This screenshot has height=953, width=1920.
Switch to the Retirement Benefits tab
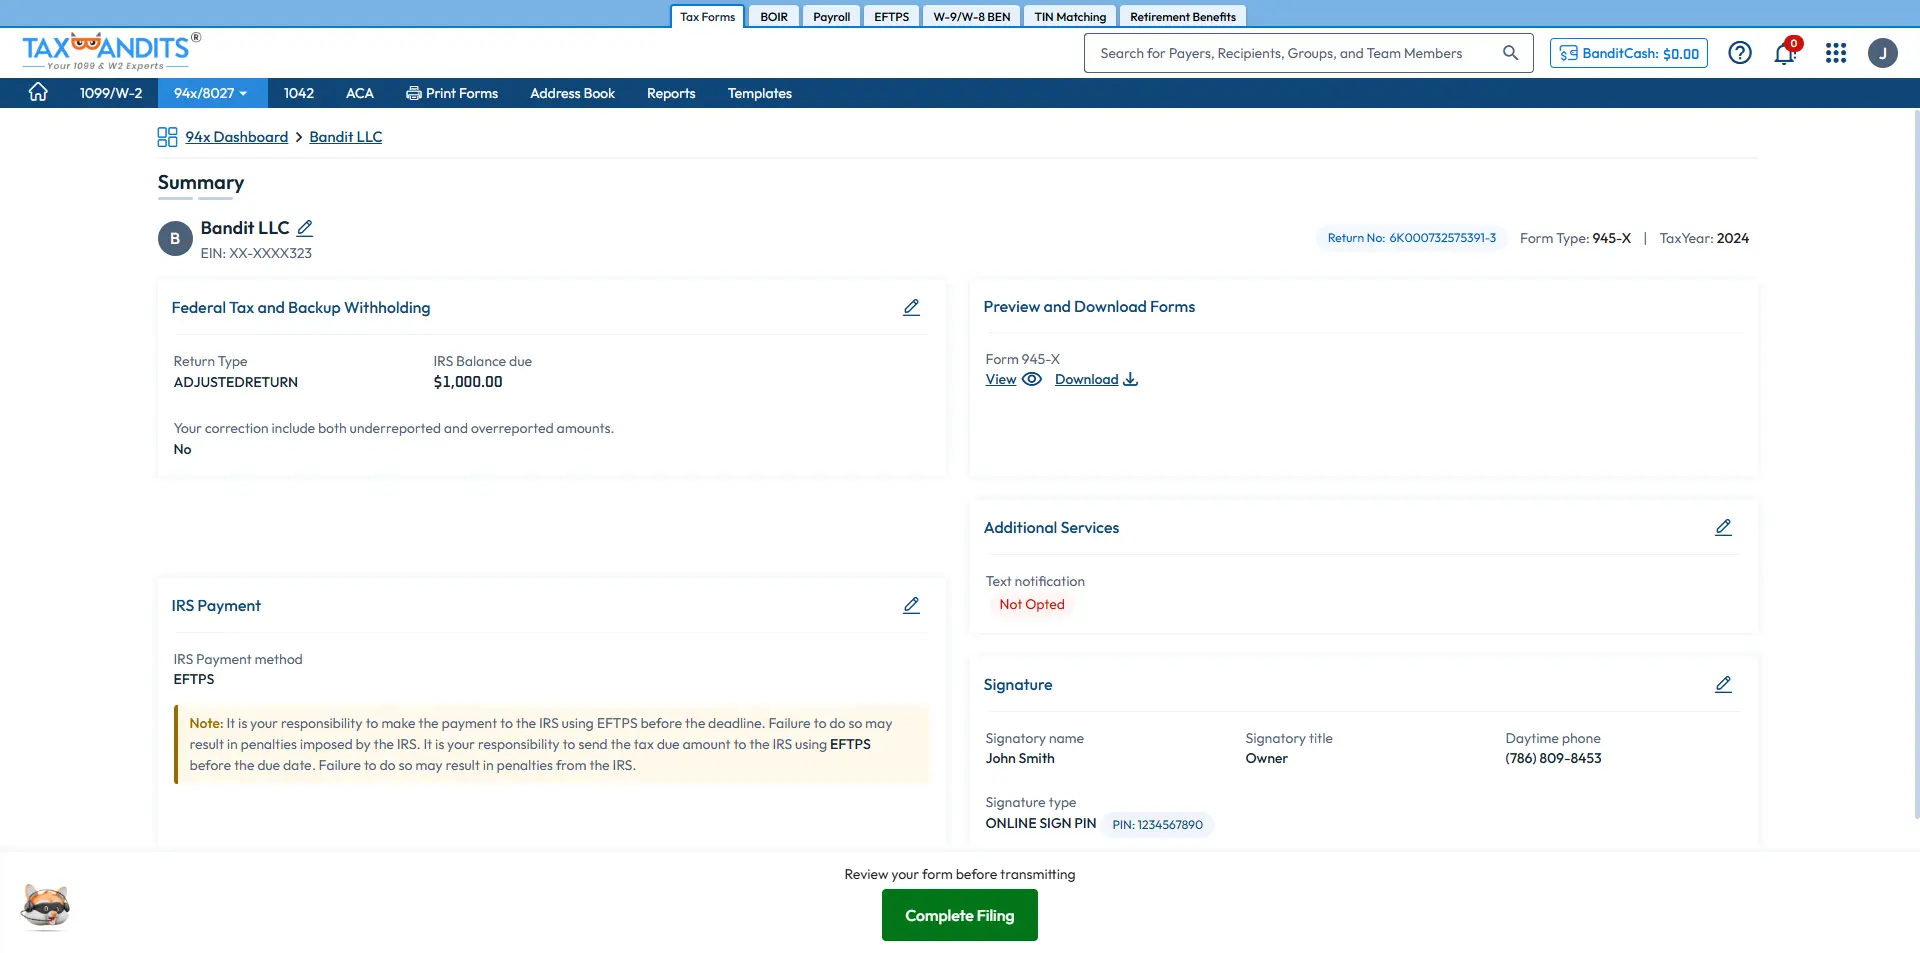tap(1183, 16)
